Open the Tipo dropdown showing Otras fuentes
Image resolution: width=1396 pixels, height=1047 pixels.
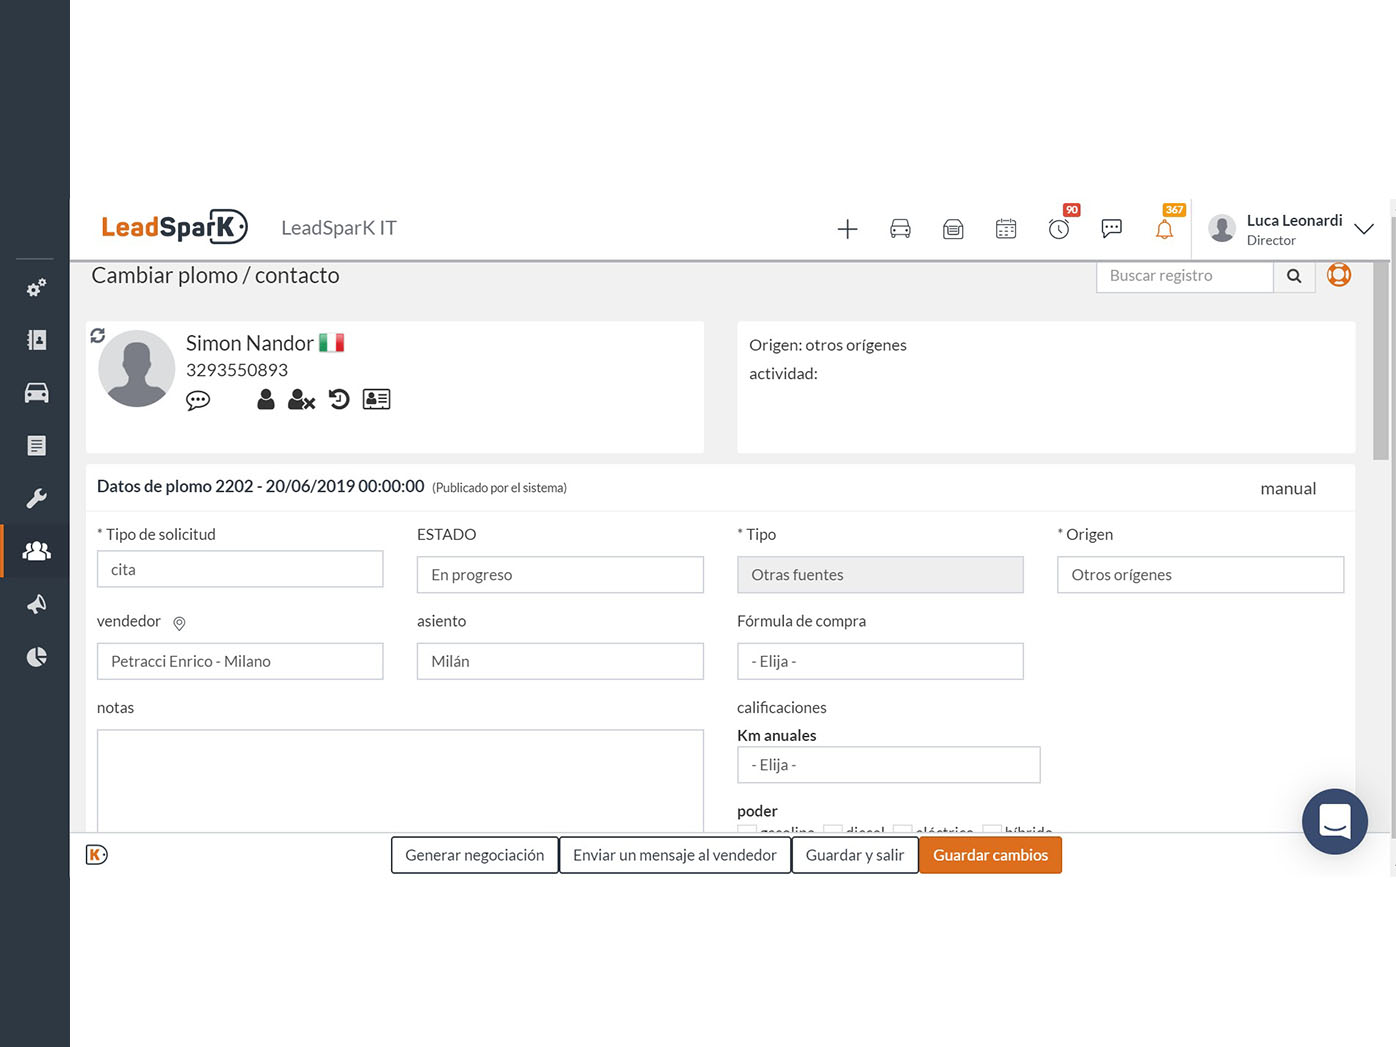880,575
